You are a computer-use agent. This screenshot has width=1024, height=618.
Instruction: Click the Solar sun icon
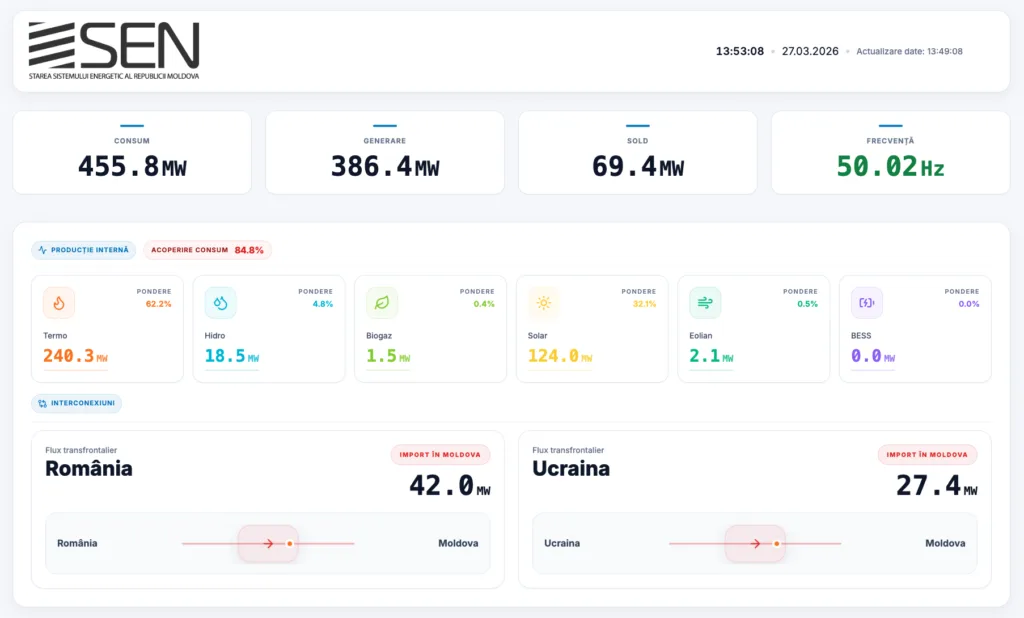point(543,302)
